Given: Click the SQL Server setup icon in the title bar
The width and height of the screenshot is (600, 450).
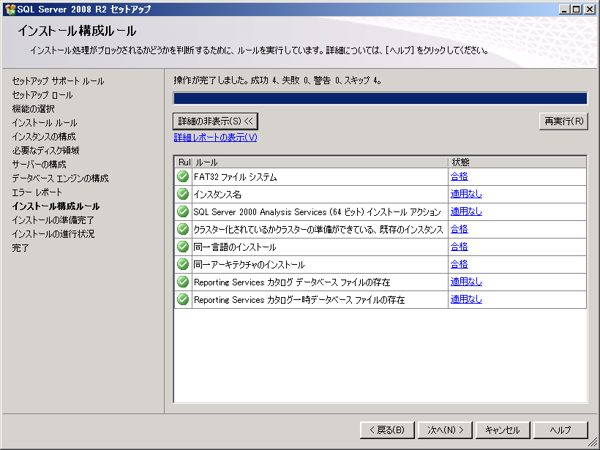Looking at the screenshot, I should (x=10, y=9).
